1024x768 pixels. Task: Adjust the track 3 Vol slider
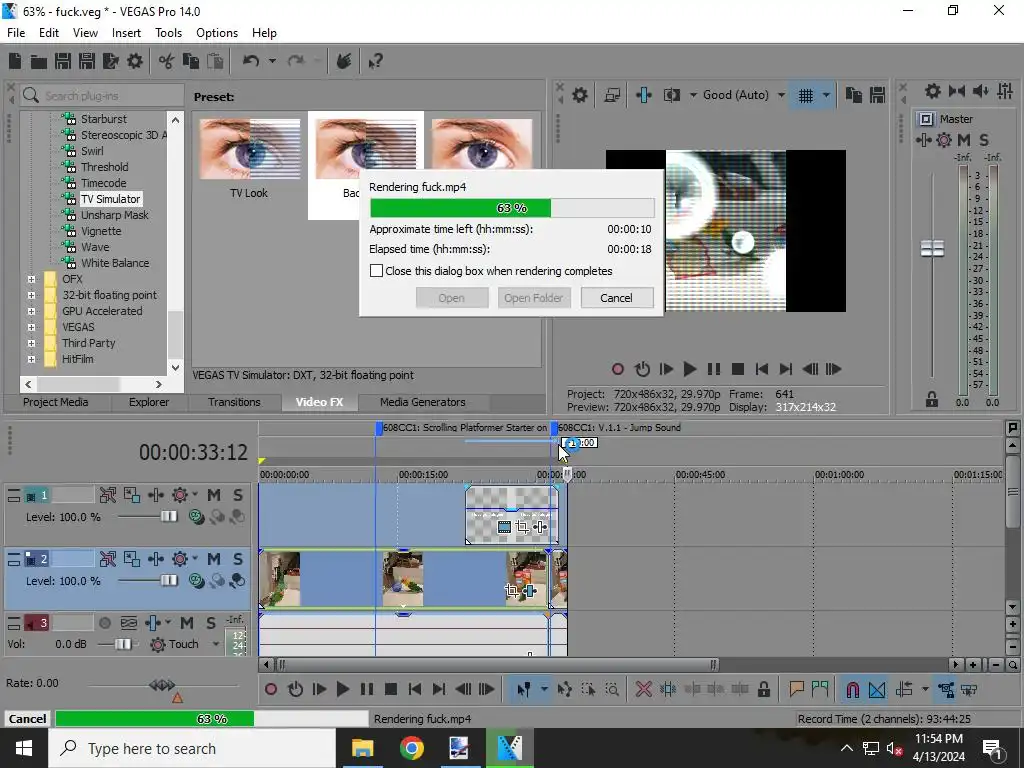(x=123, y=644)
